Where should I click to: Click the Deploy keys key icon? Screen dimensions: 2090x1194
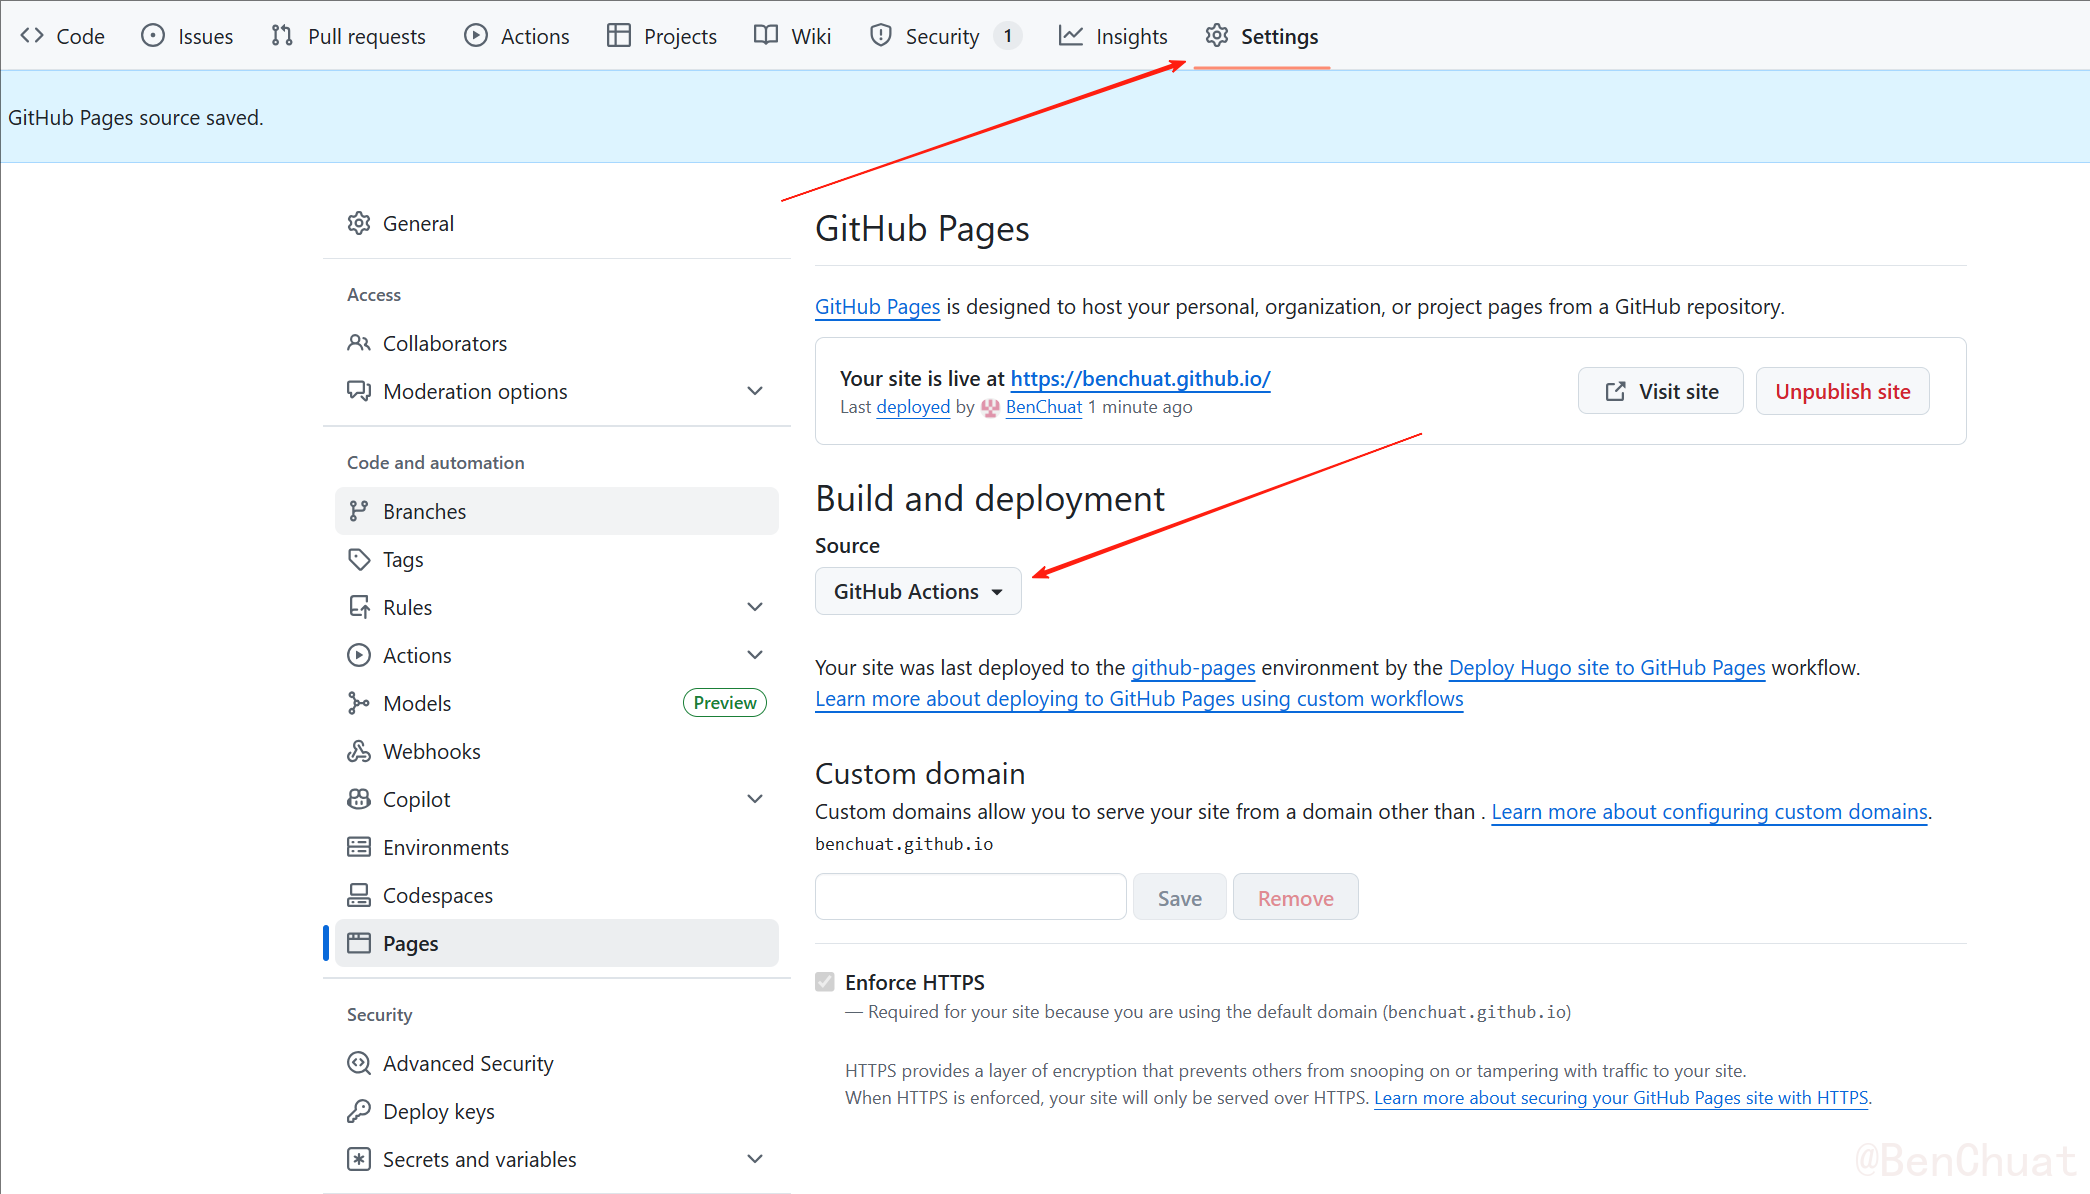pos(358,1111)
